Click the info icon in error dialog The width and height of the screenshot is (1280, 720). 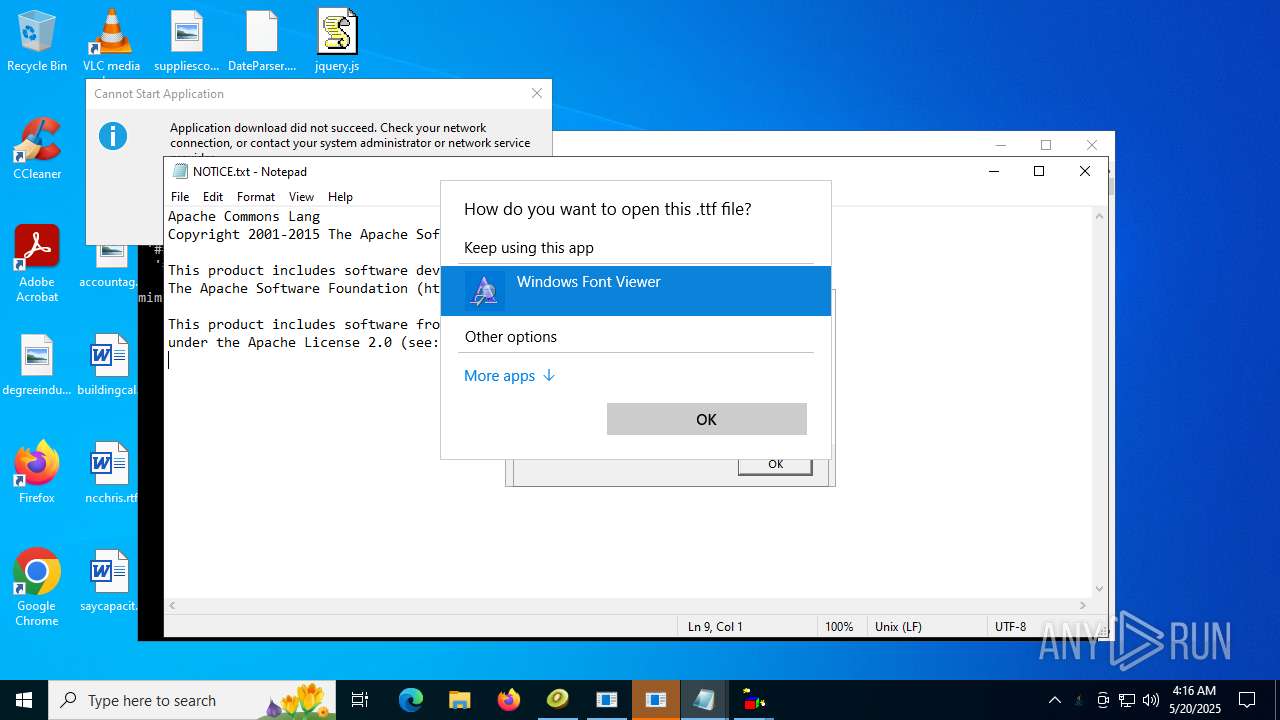click(113, 136)
